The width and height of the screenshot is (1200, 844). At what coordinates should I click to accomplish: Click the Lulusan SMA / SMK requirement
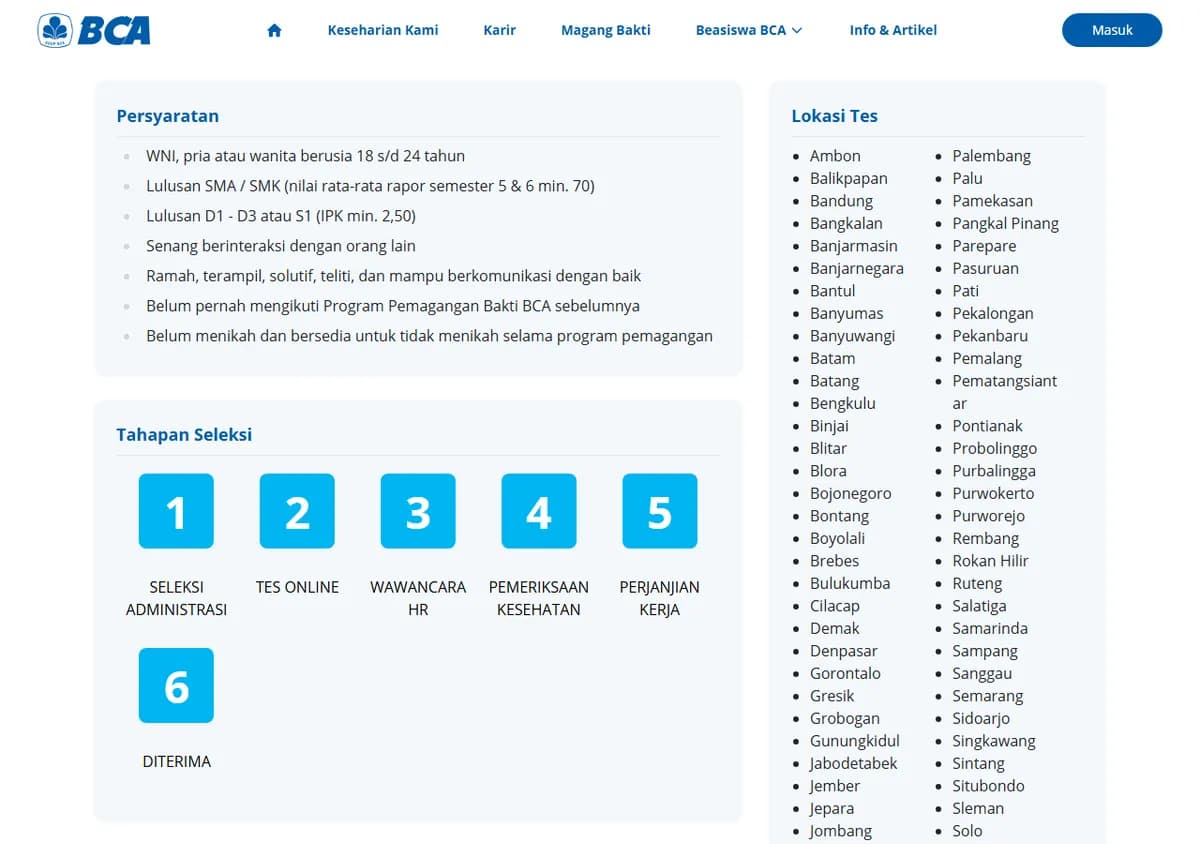pyautogui.click(x=371, y=186)
